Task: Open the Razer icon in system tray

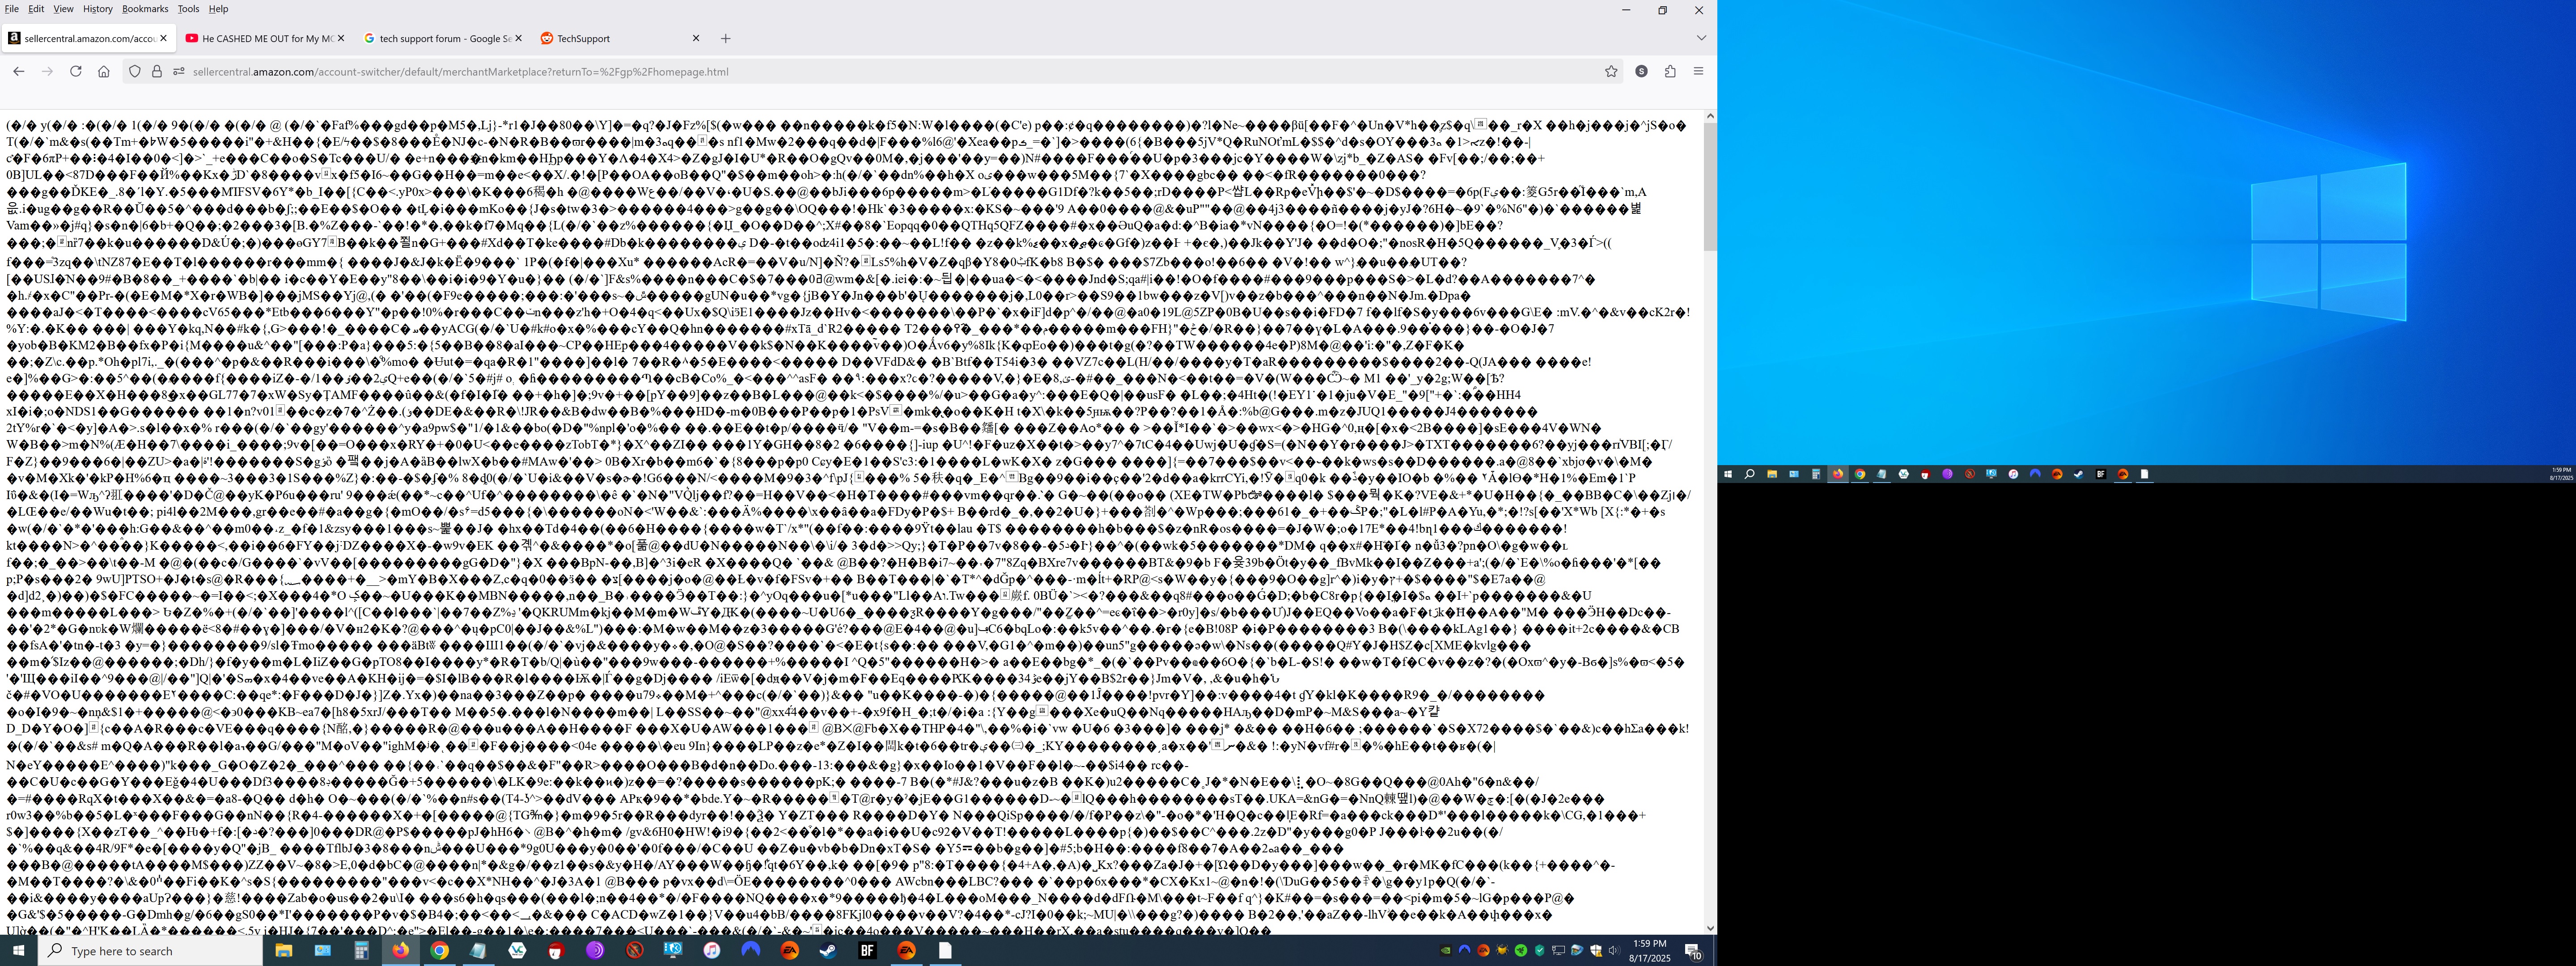Action: click(1521, 950)
